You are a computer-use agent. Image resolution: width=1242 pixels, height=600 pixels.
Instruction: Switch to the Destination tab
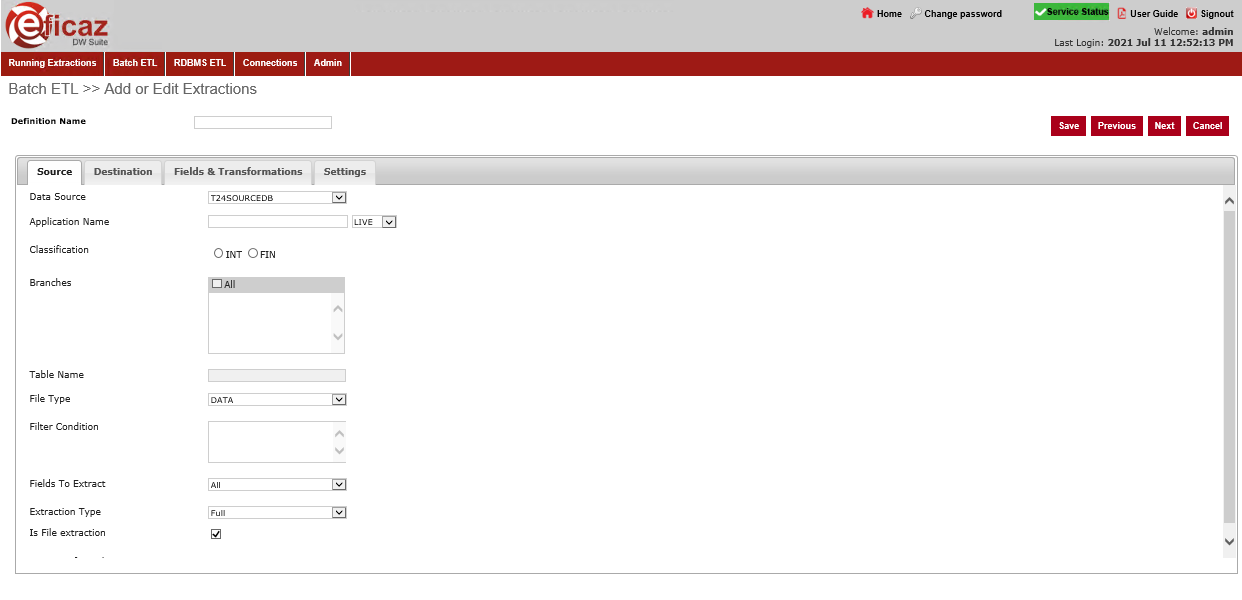(x=122, y=171)
